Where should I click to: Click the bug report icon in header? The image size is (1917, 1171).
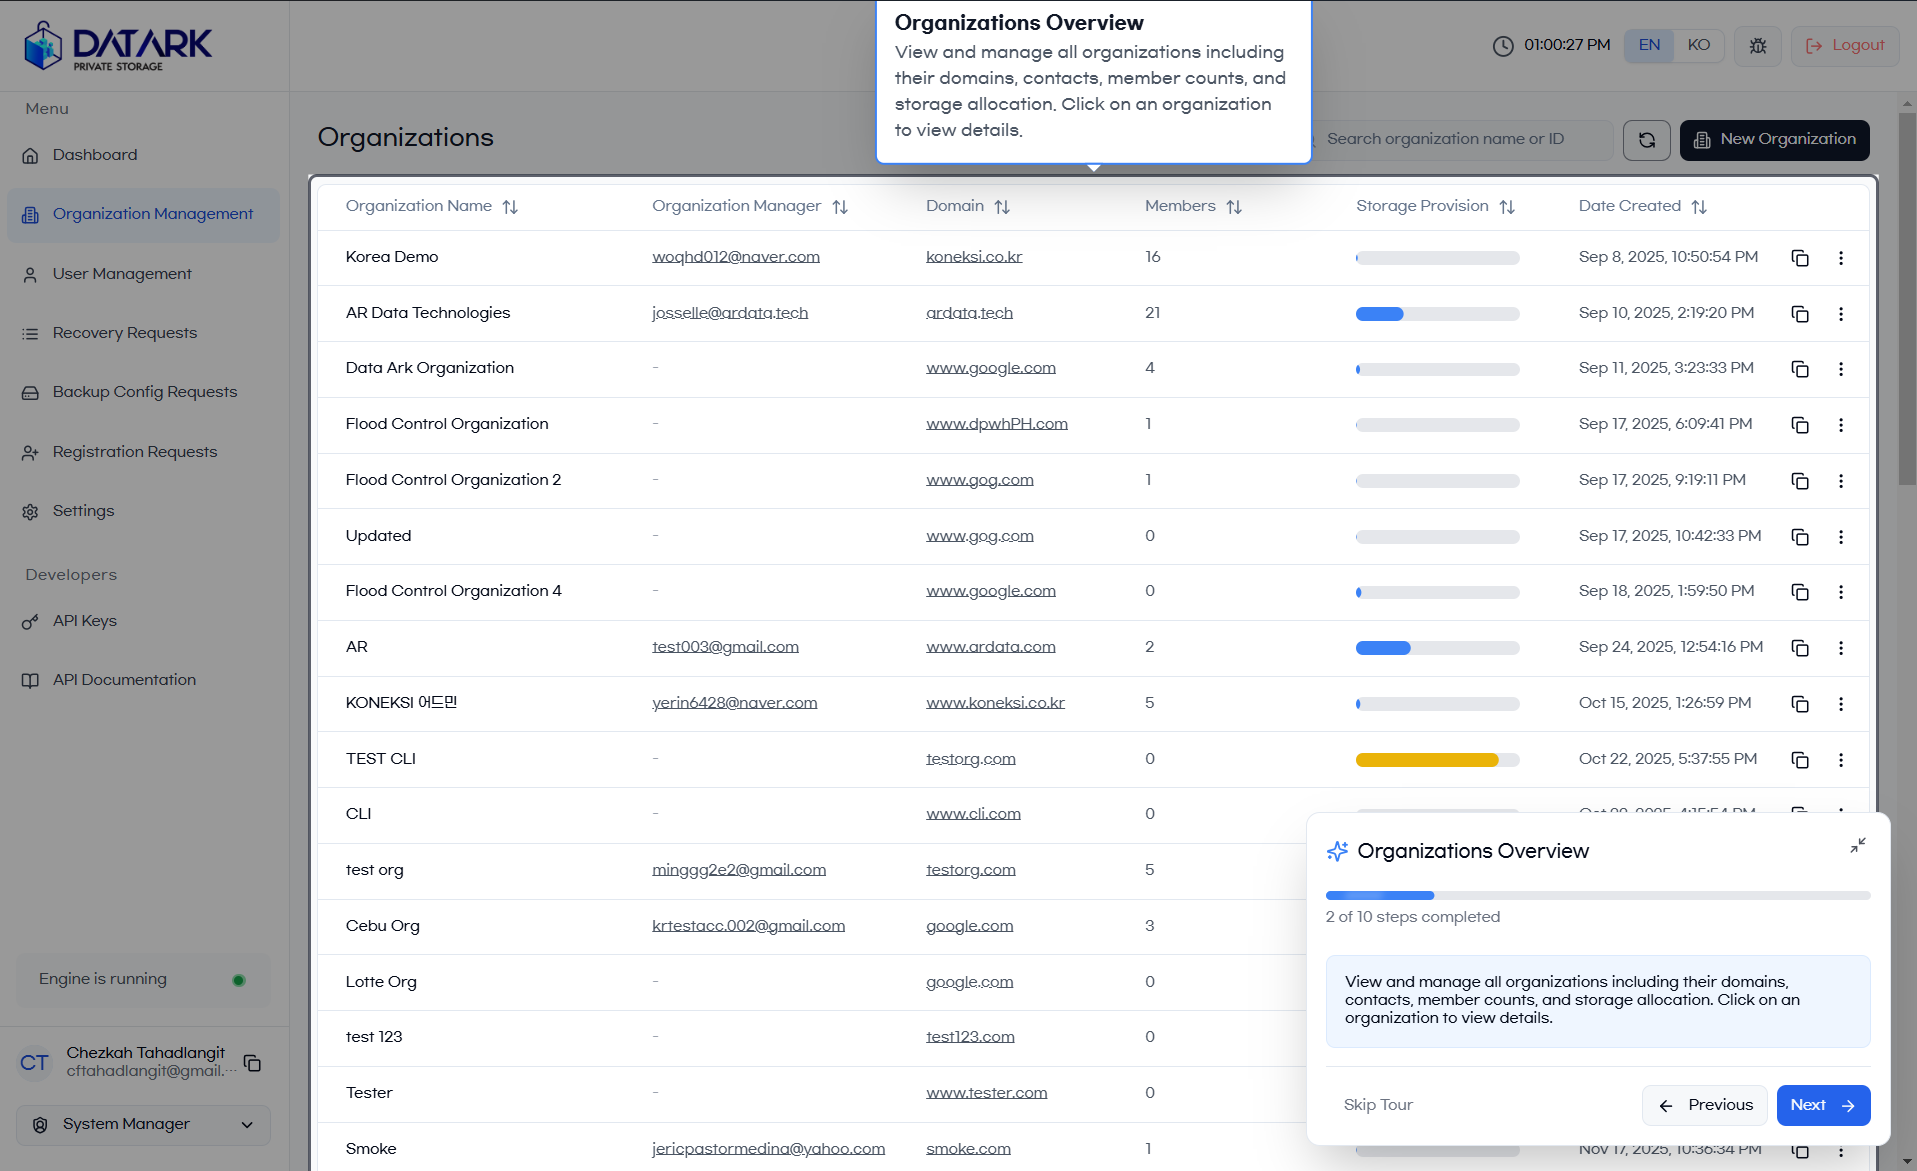click(x=1757, y=46)
